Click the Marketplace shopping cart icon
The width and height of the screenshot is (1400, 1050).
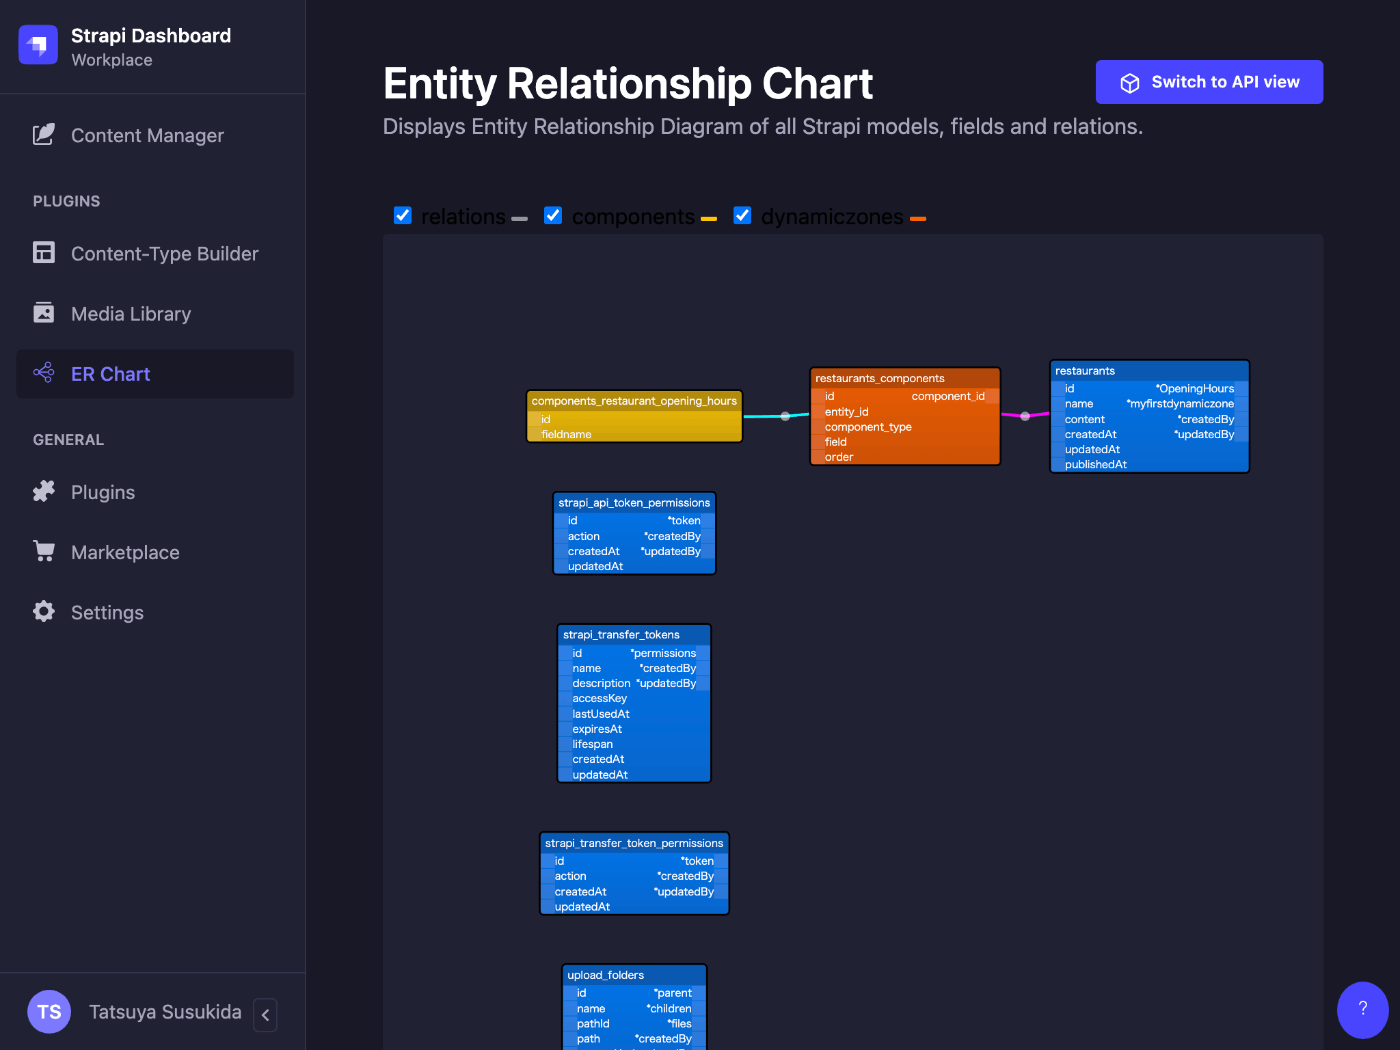pyautogui.click(x=44, y=551)
